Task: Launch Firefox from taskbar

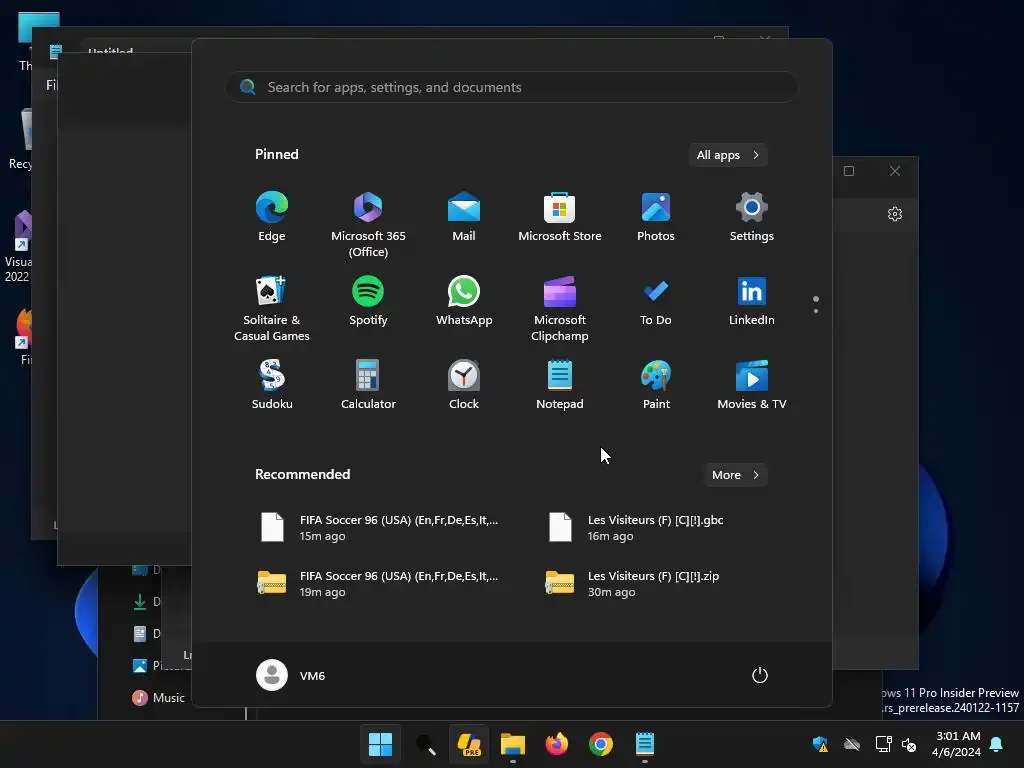Action: [556, 744]
